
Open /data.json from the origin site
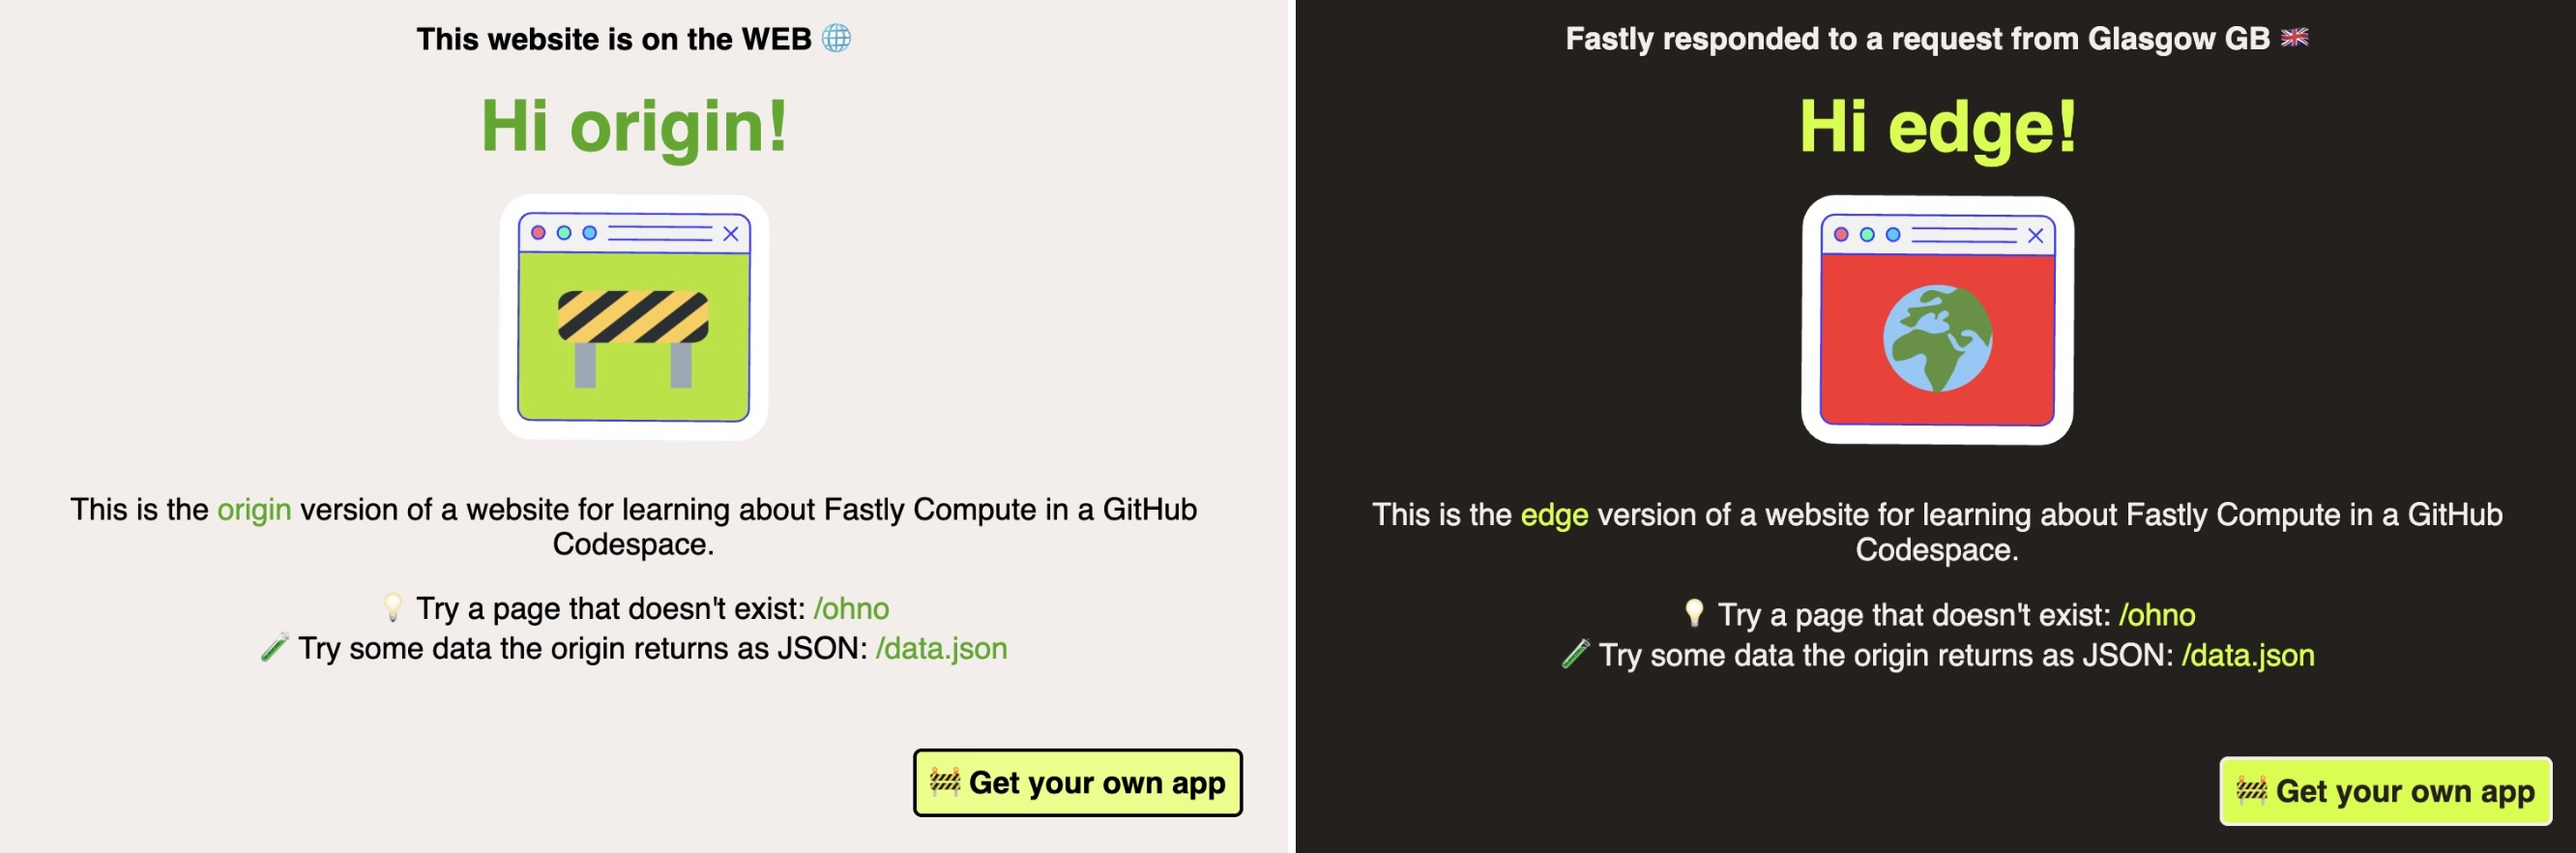point(943,648)
